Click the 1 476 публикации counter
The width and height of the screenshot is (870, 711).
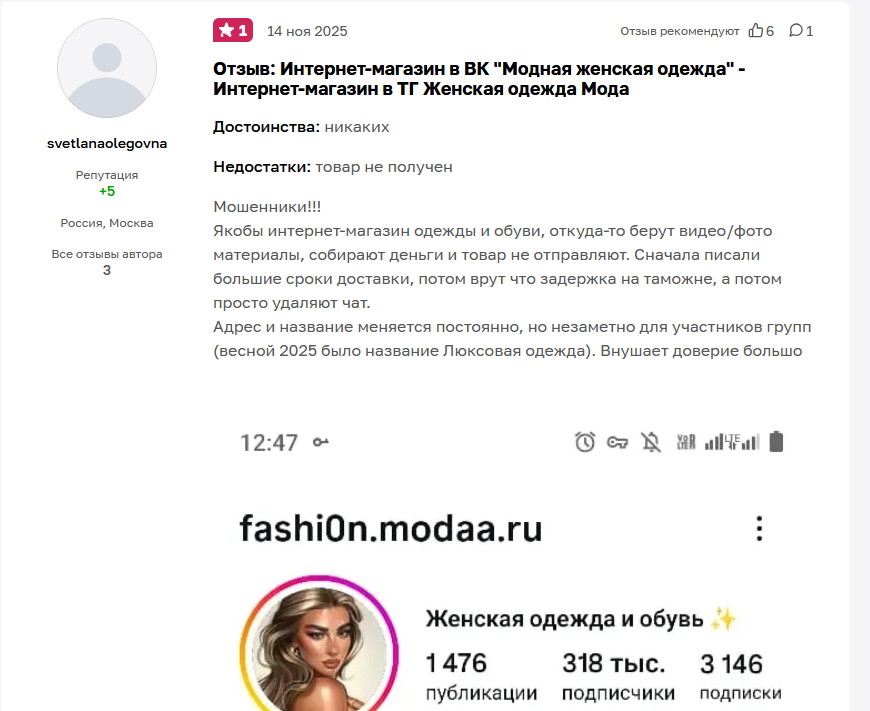click(x=482, y=677)
